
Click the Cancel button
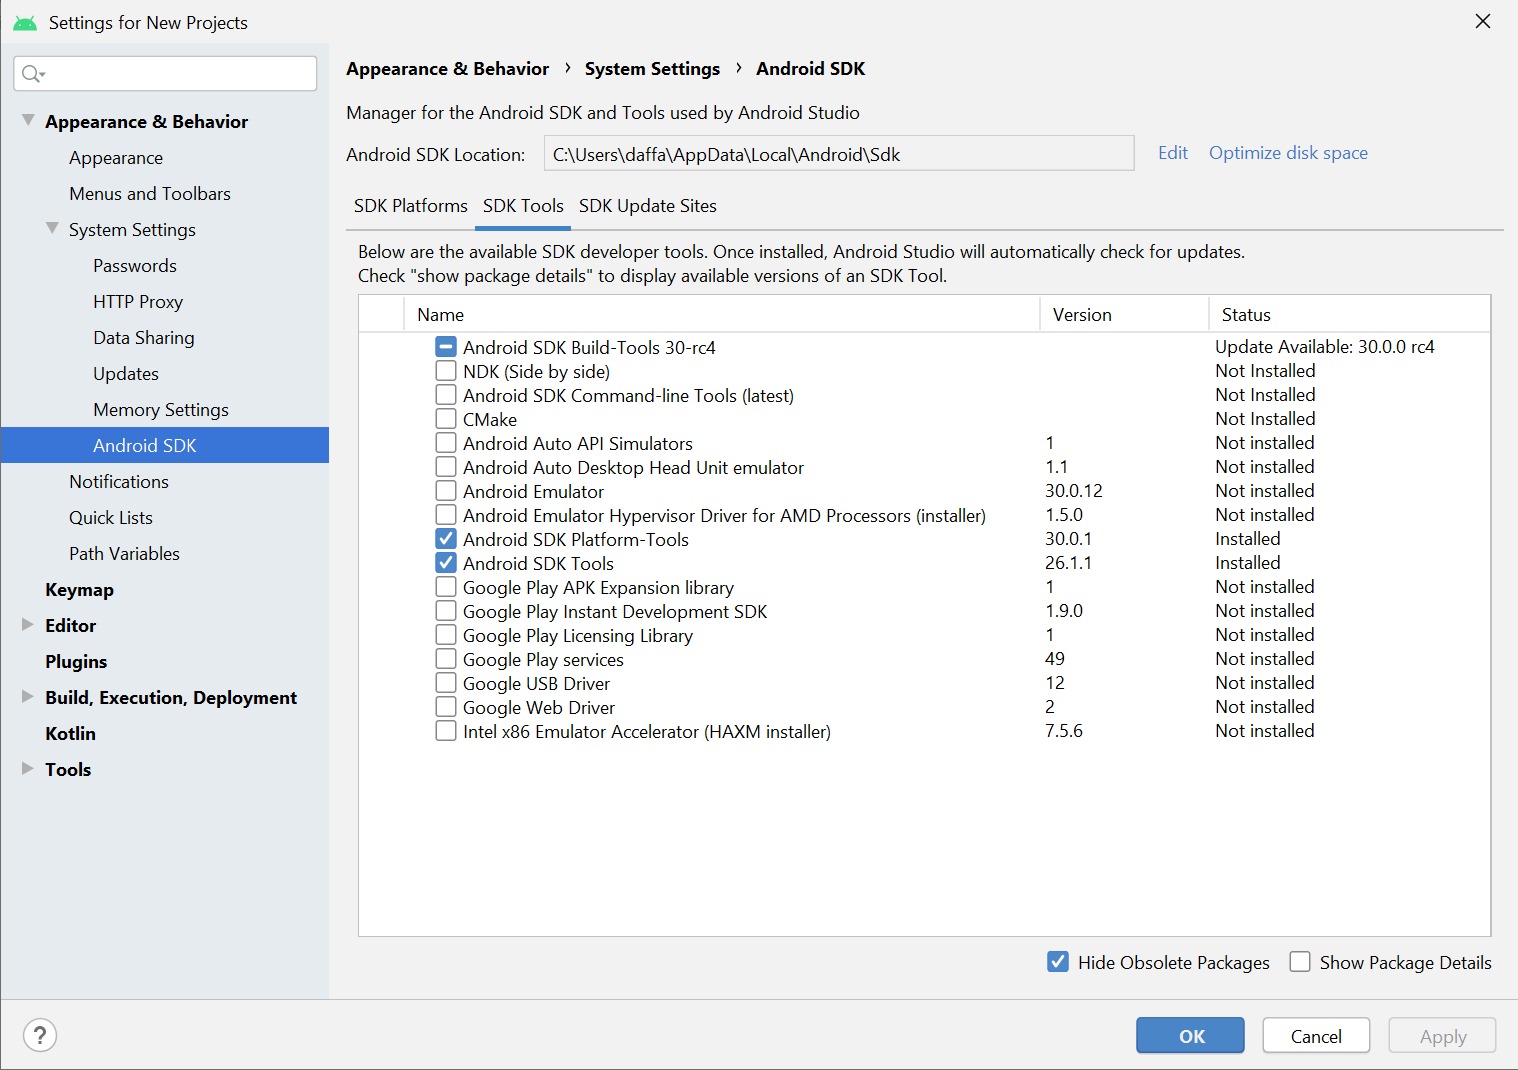(1316, 1036)
